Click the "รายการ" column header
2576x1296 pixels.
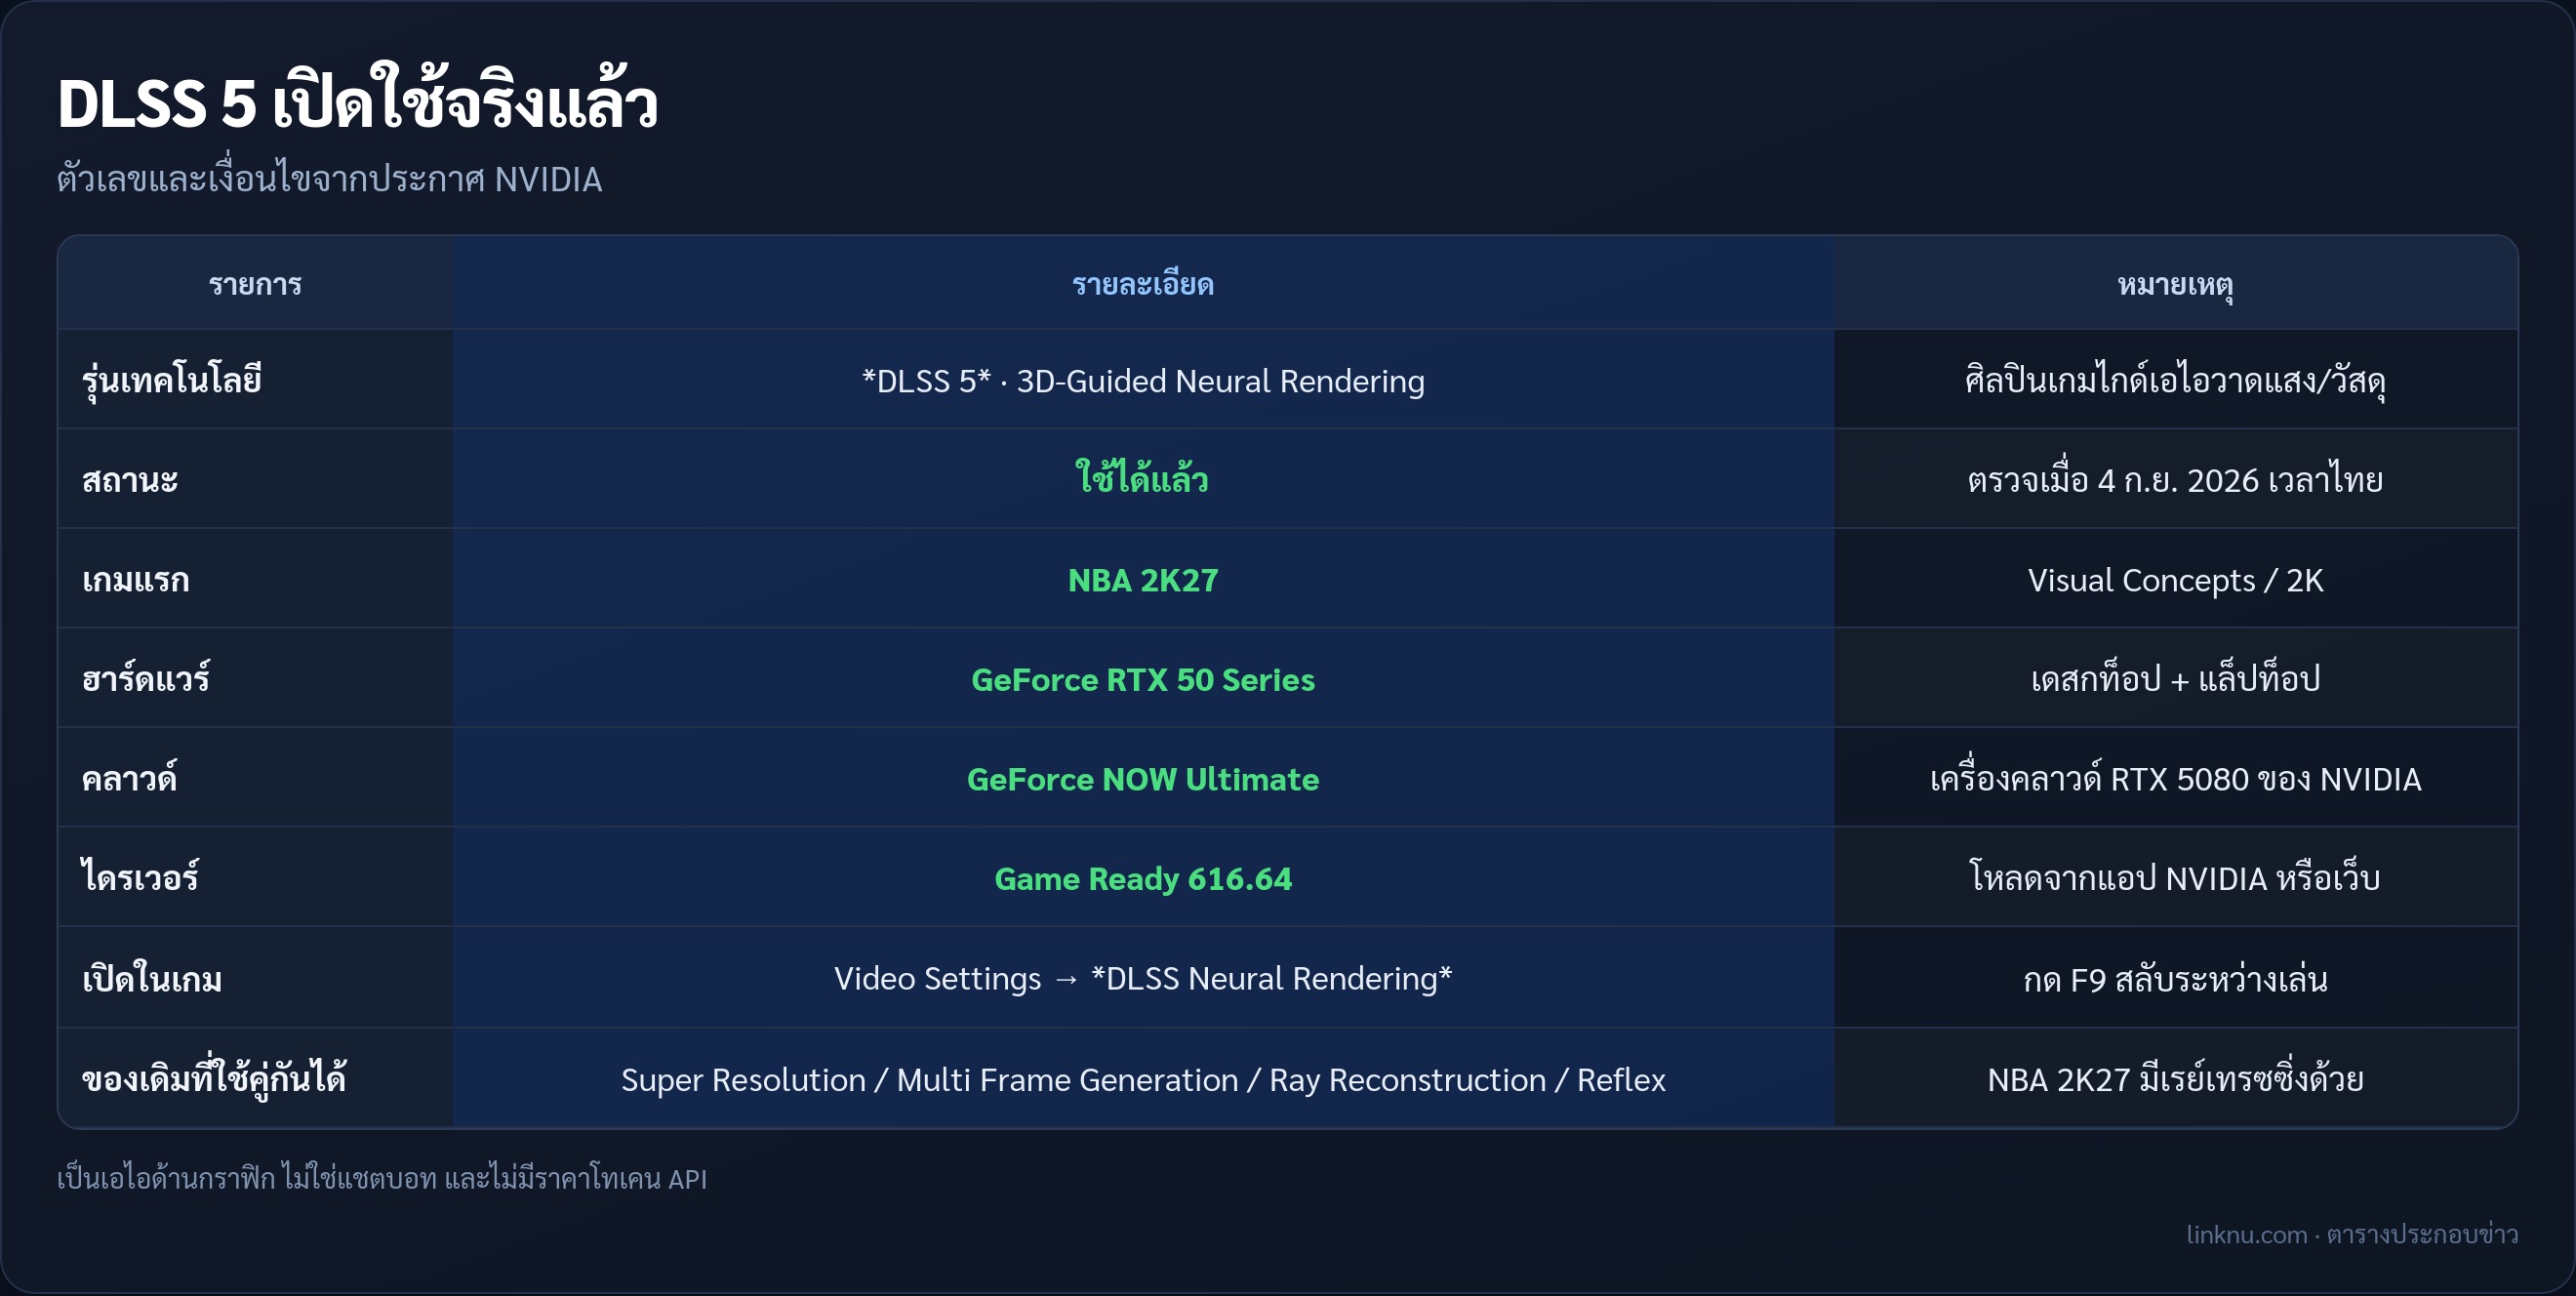(255, 284)
